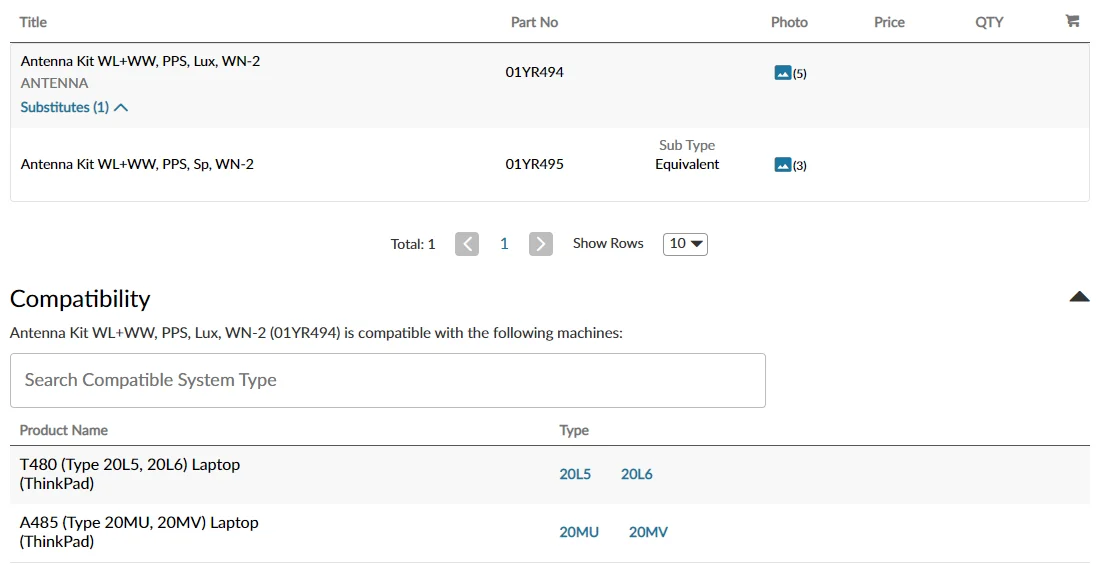Open machine type 20MU link
This screenshot has height=581, width=1118.
[579, 532]
